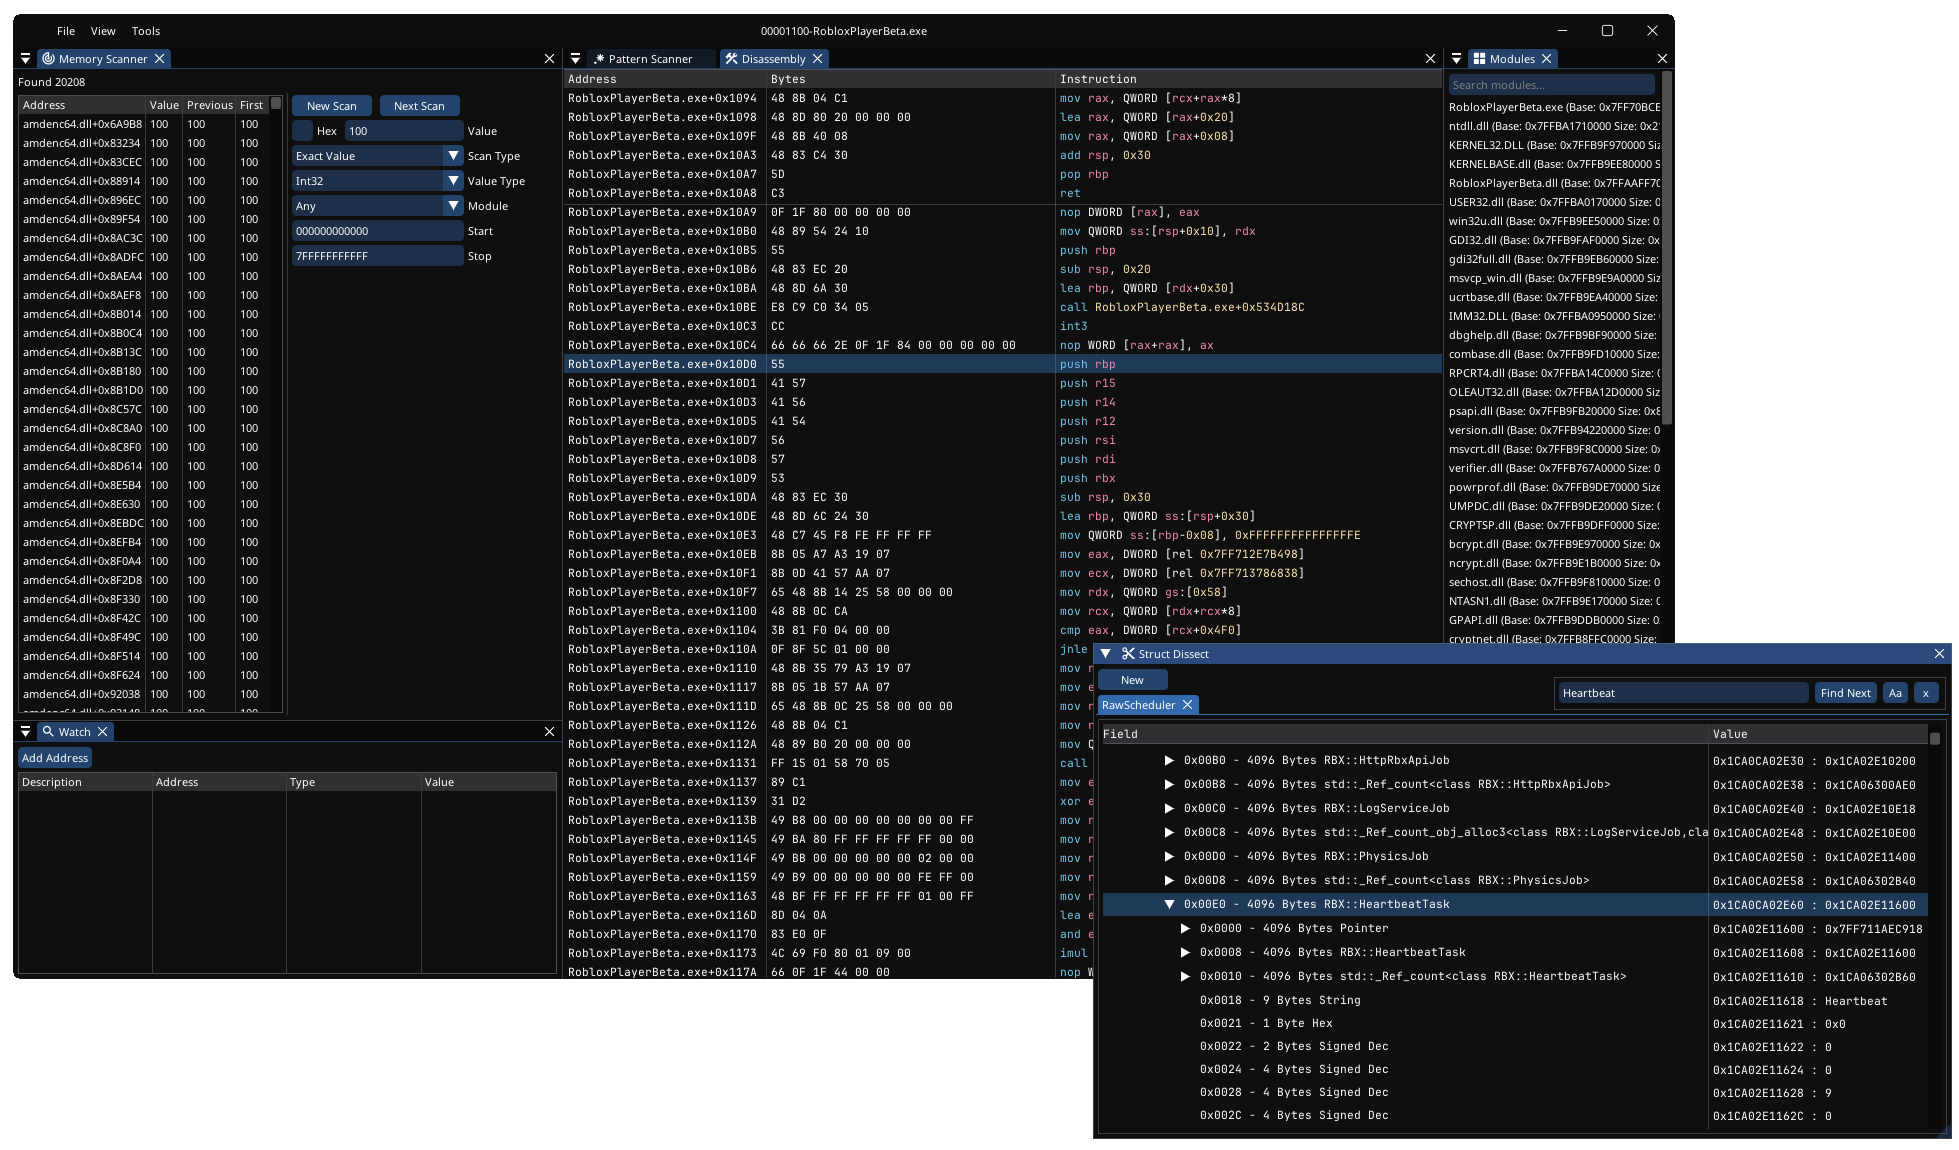The image size is (1959, 1150).
Task: Open the Memory Scanner panel dropdown arrow
Action: click(25, 59)
